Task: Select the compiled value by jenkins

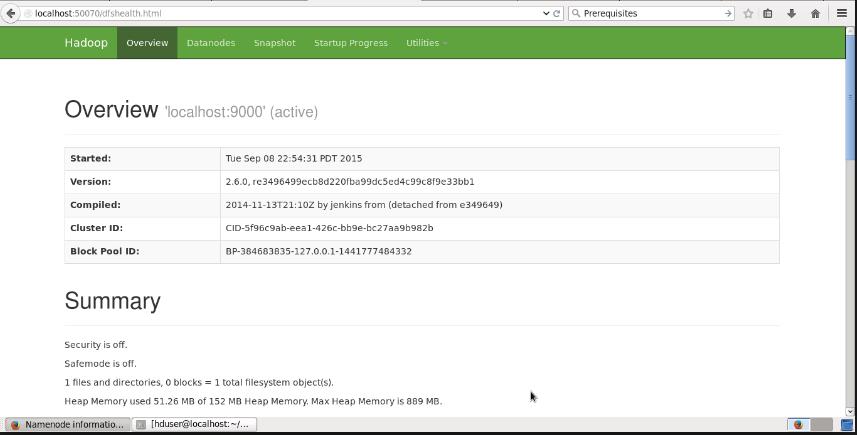Action: pos(364,205)
